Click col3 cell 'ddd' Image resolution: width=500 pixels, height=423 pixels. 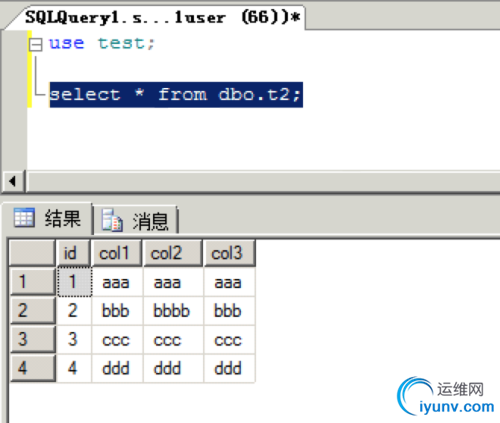[x=229, y=368]
